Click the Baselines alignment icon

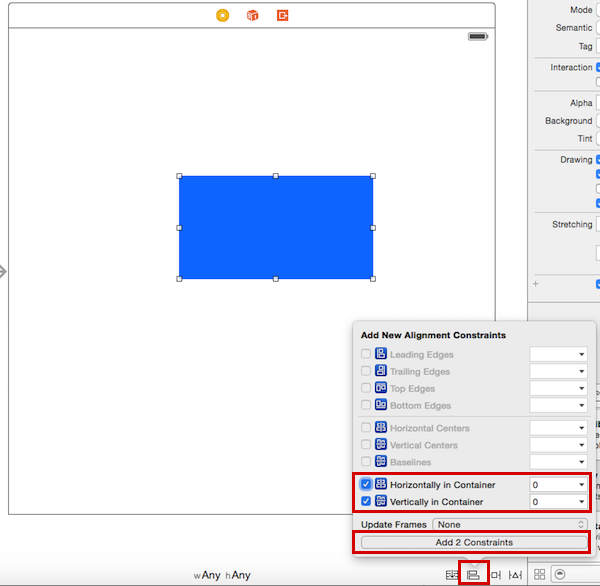pyautogui.click(x=381, y=461)
